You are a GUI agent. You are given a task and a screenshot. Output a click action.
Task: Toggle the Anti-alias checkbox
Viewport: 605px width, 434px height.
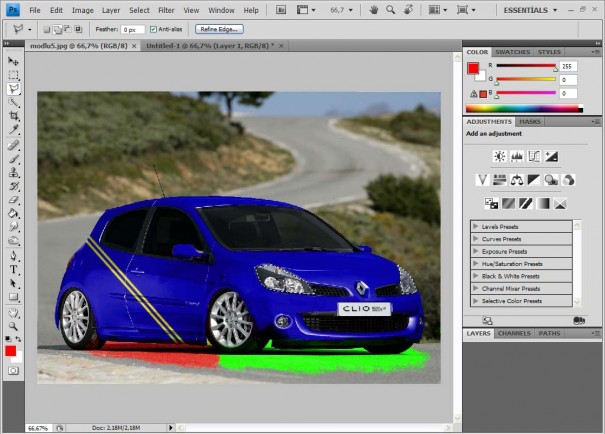153,29
